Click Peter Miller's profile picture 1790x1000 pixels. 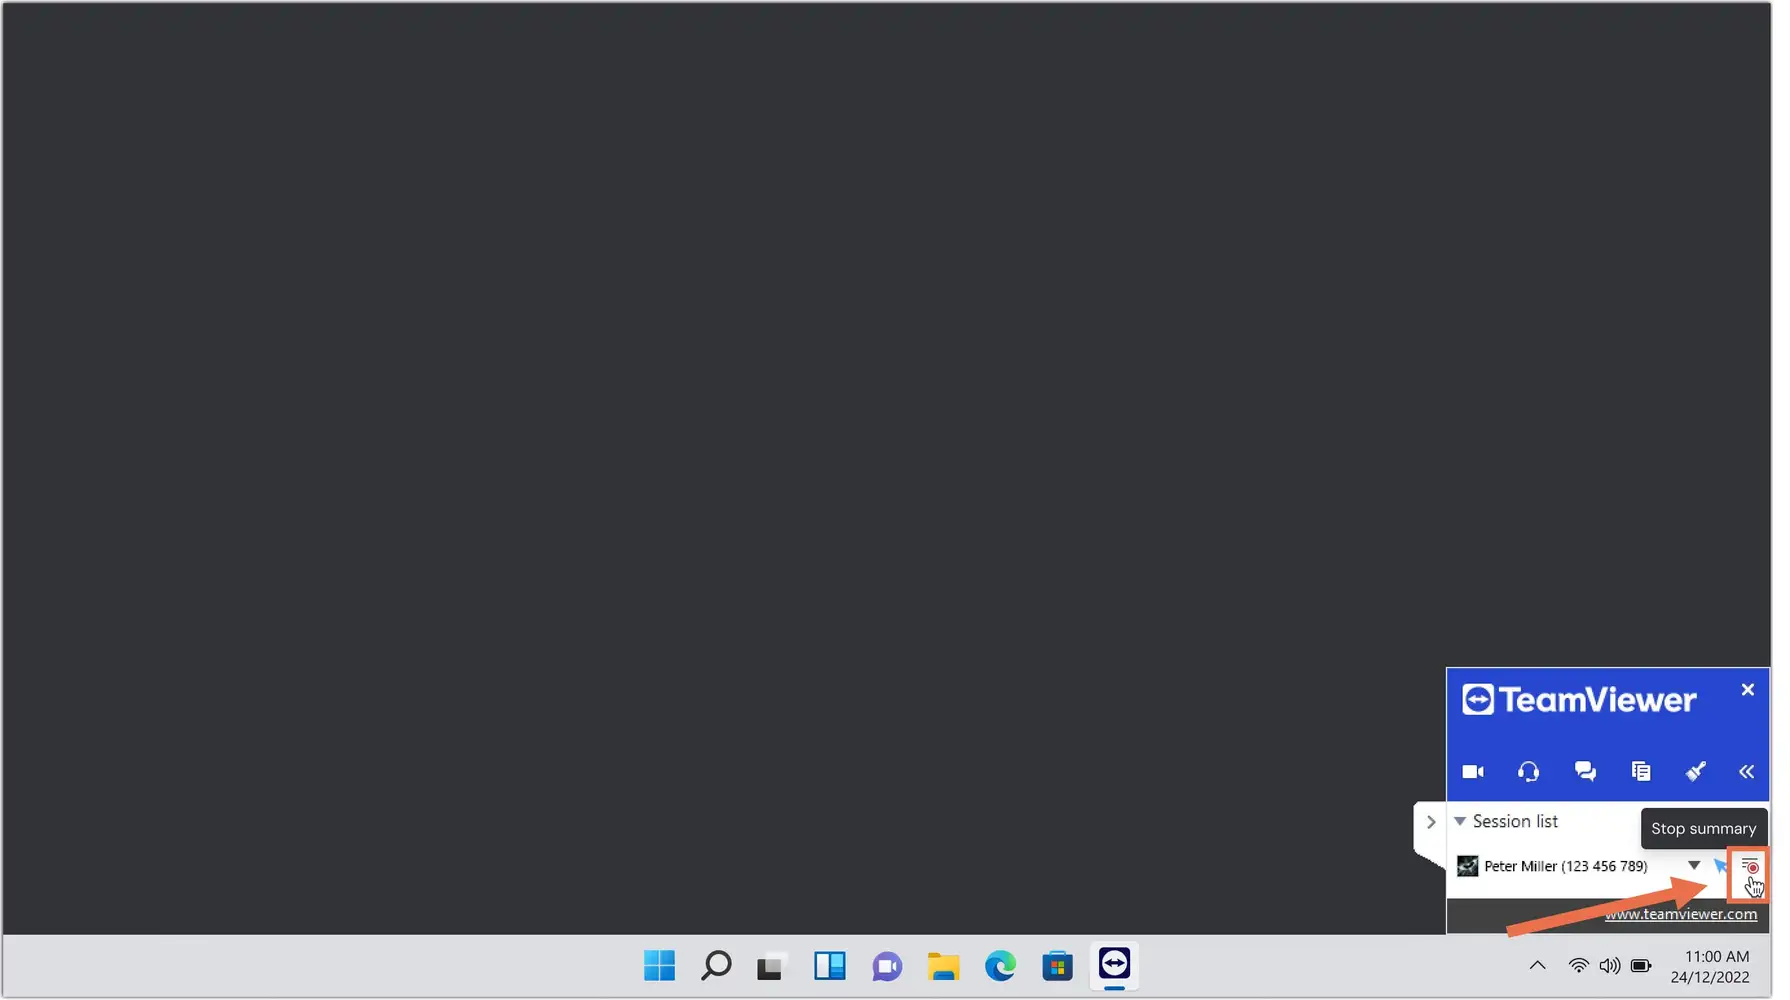pos(1467,867)
